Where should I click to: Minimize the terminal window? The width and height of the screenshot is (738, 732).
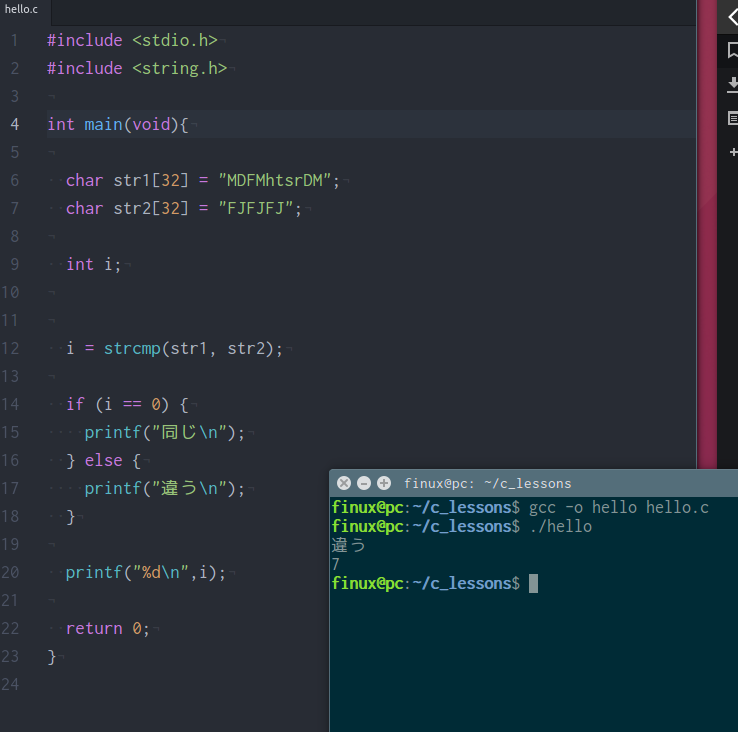click(x=364, y=483)
